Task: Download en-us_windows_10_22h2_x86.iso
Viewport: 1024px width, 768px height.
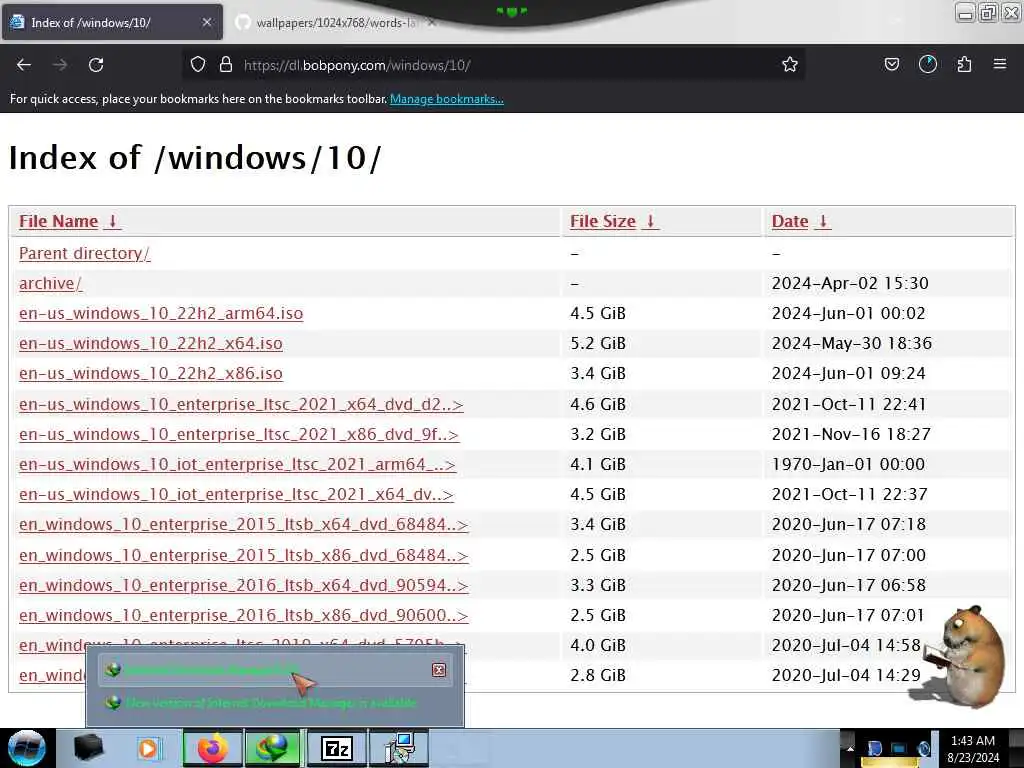Action: (151, 374)
